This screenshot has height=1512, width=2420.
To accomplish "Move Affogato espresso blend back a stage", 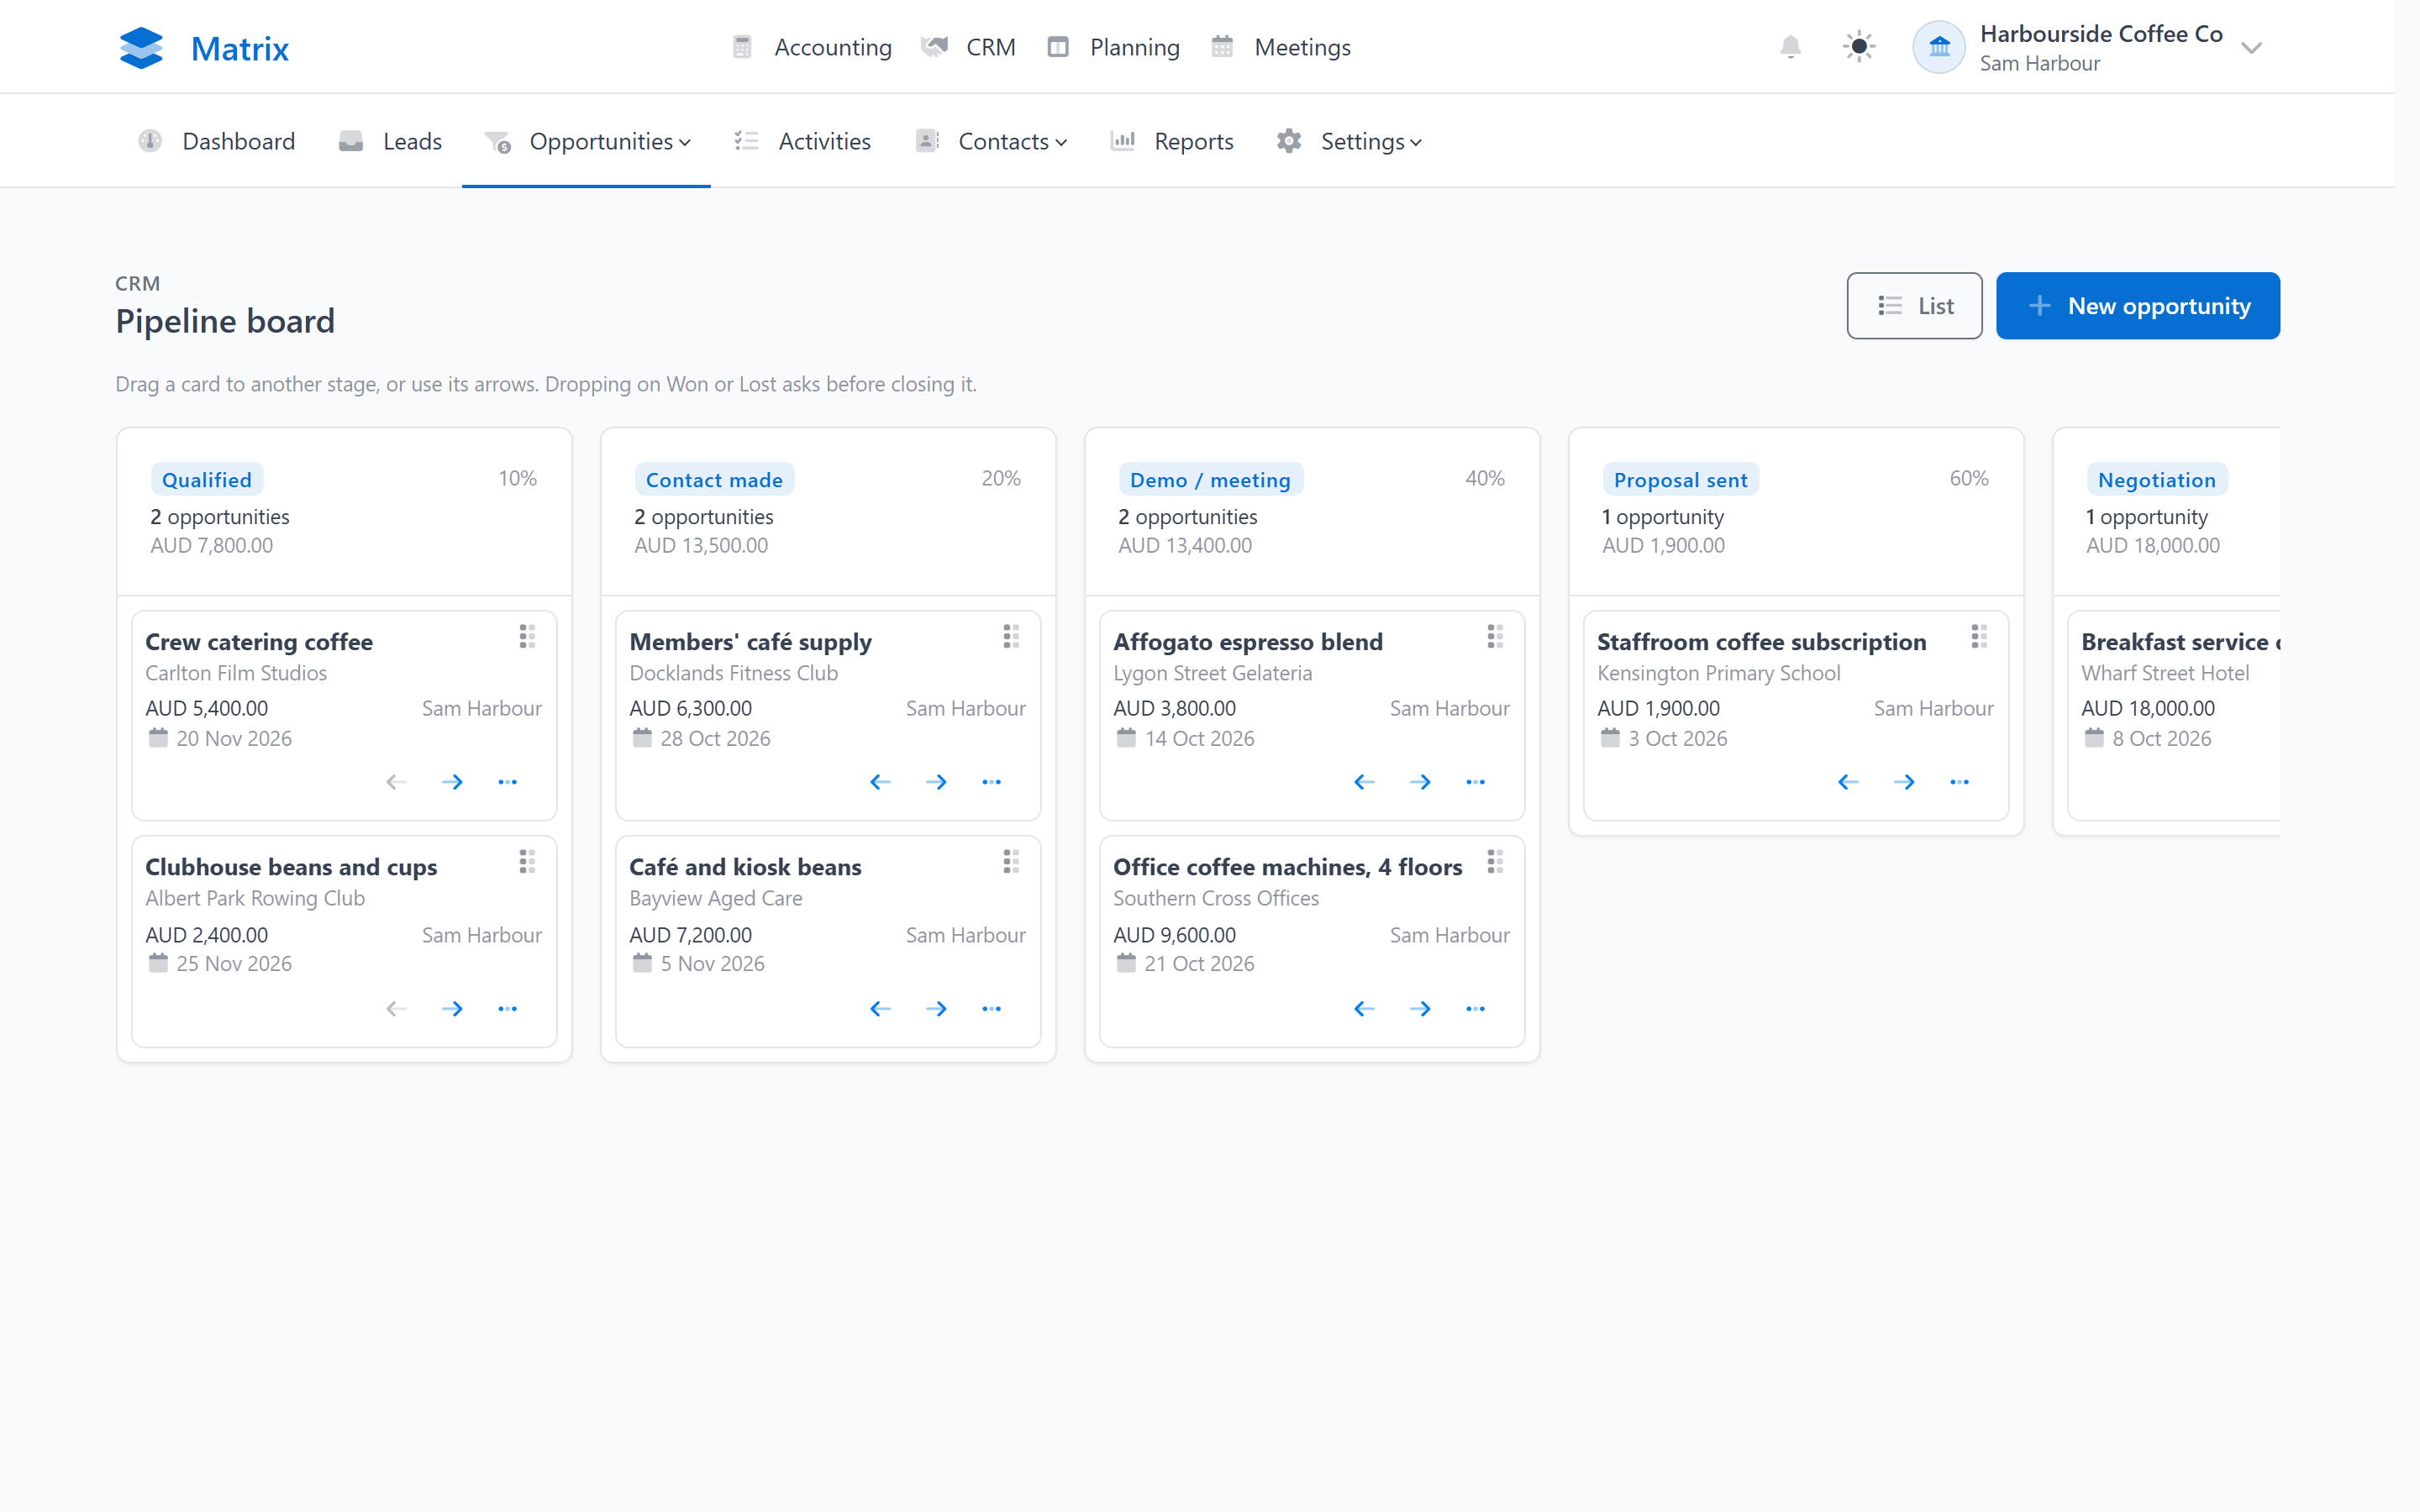I will coord(1364,782).
